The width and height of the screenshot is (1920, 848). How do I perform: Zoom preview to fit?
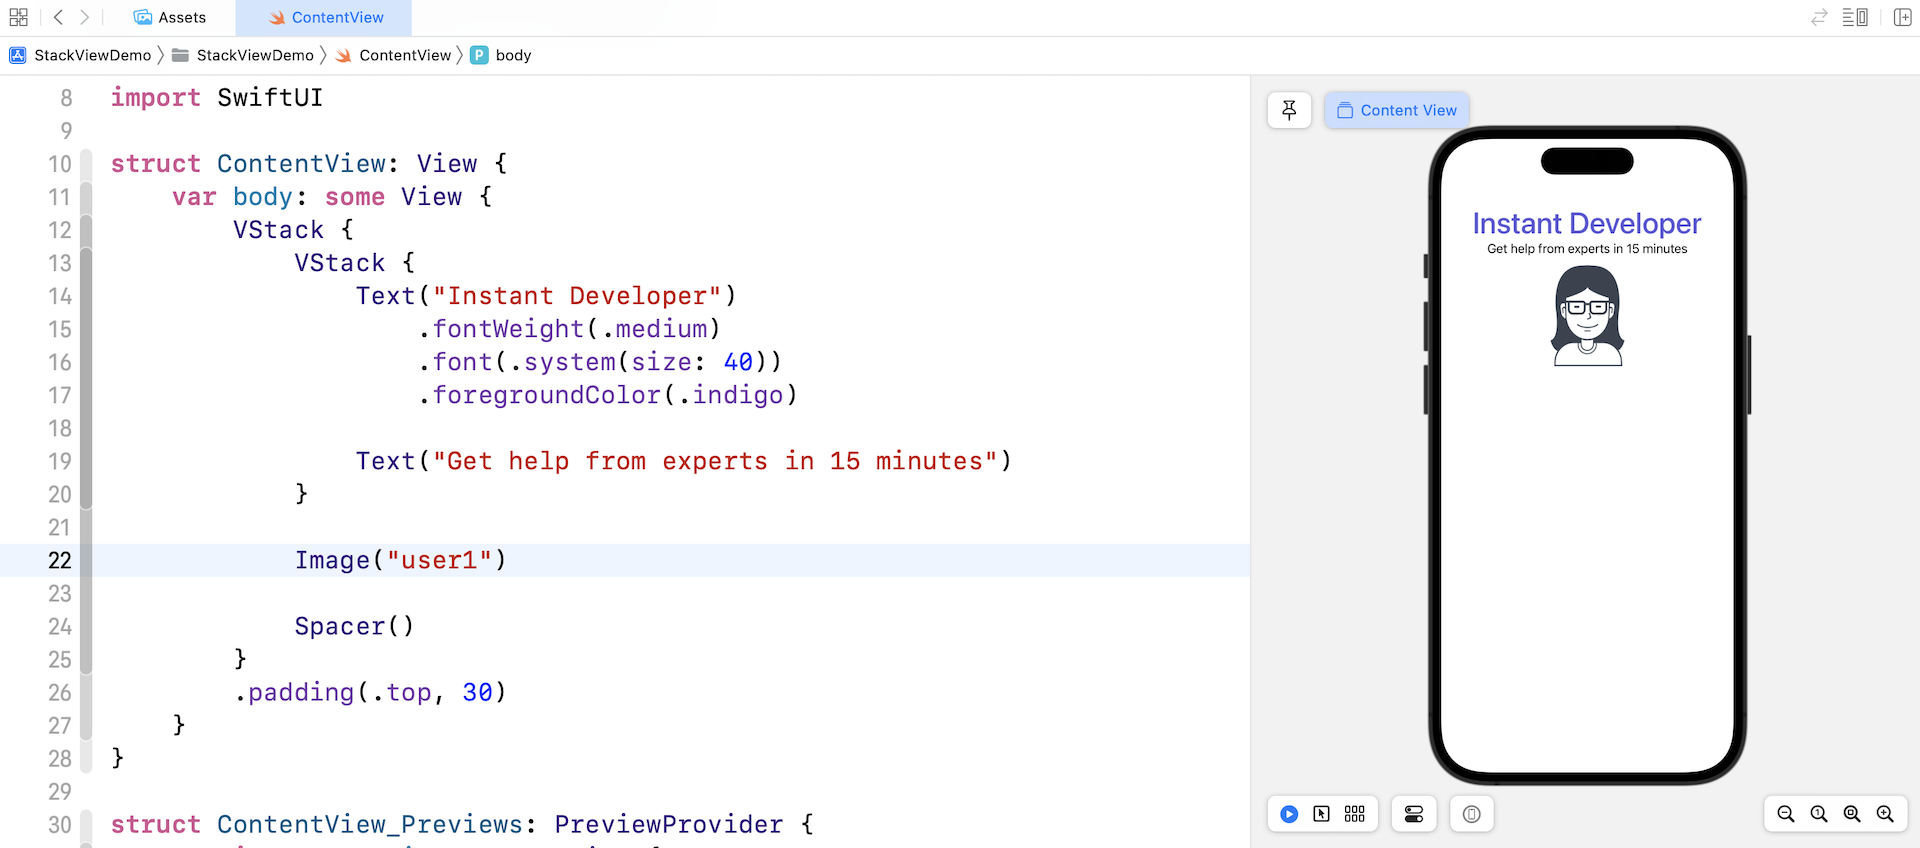point(1852,814)
